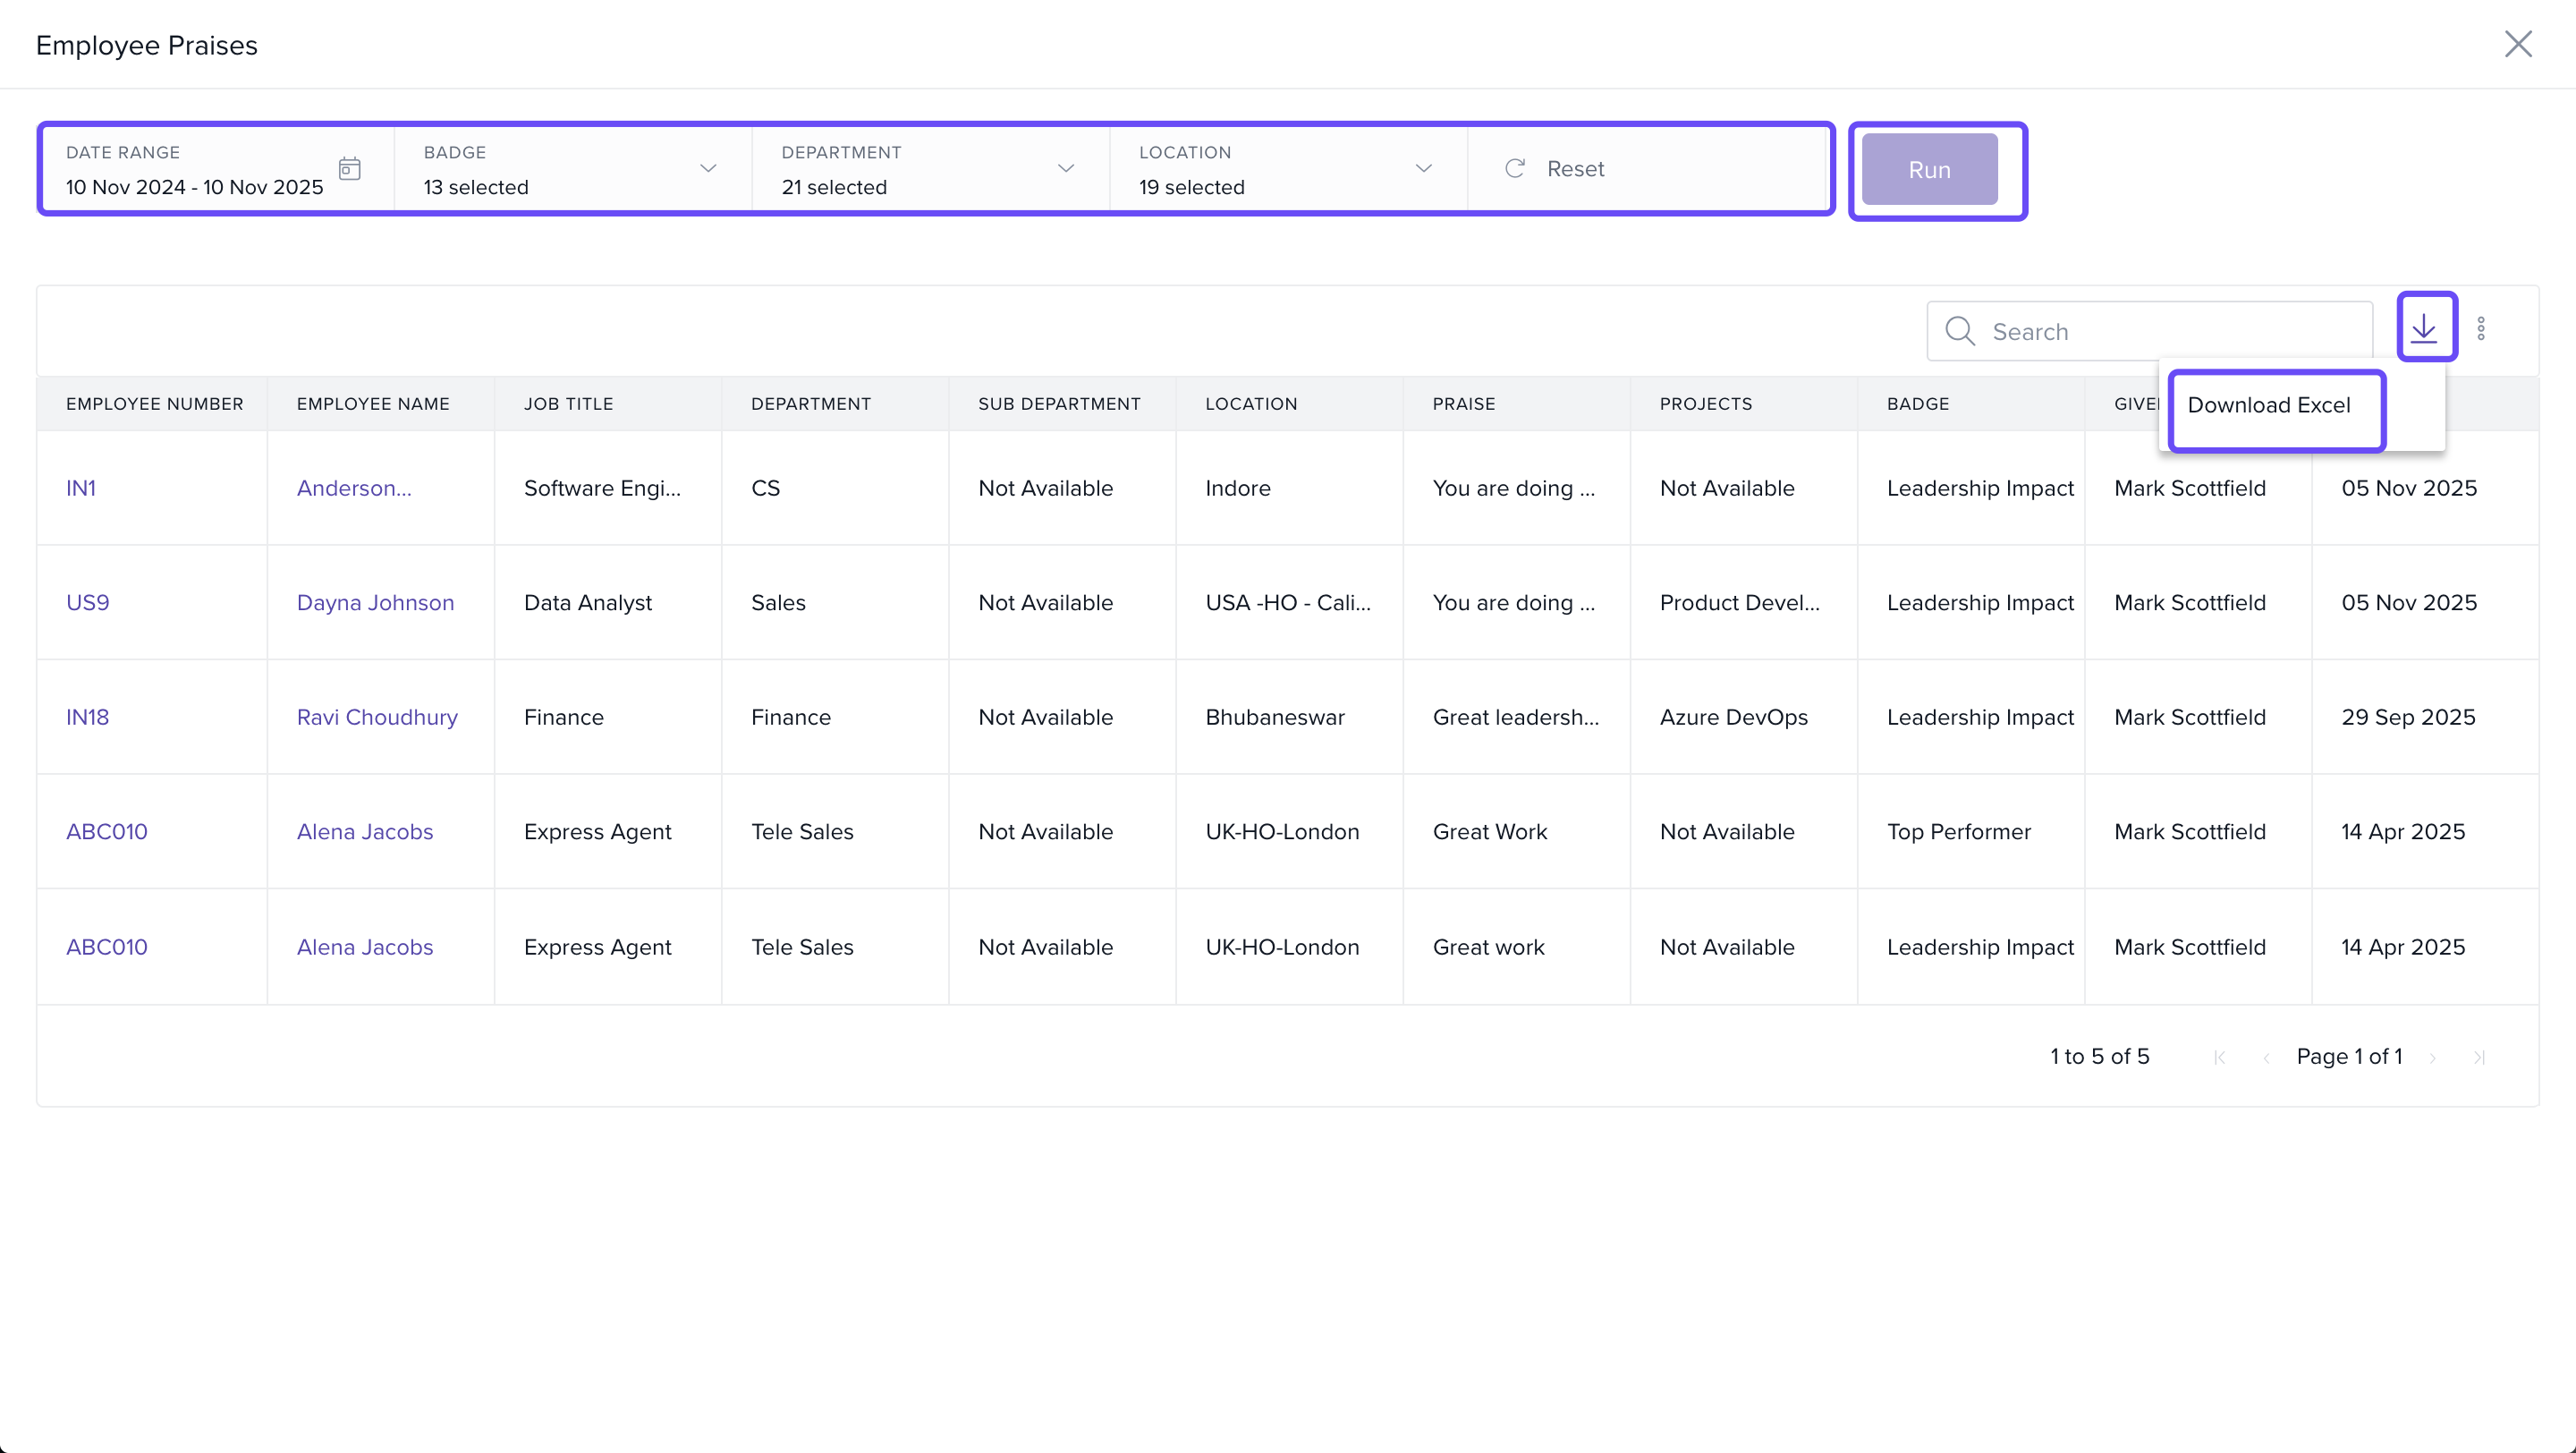2576x1453 pixels.
Task: Click previous page pagination arrow
Action: [2266, 1057]
